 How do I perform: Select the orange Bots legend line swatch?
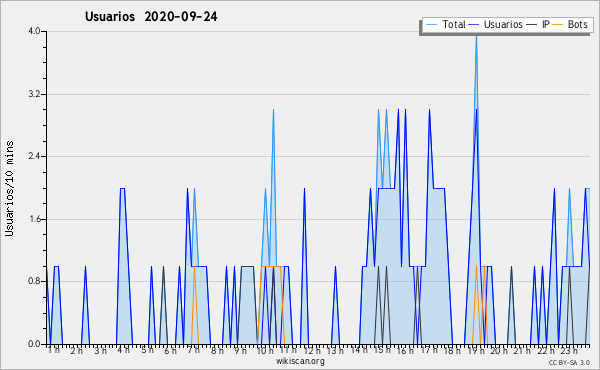coord(558,24)
